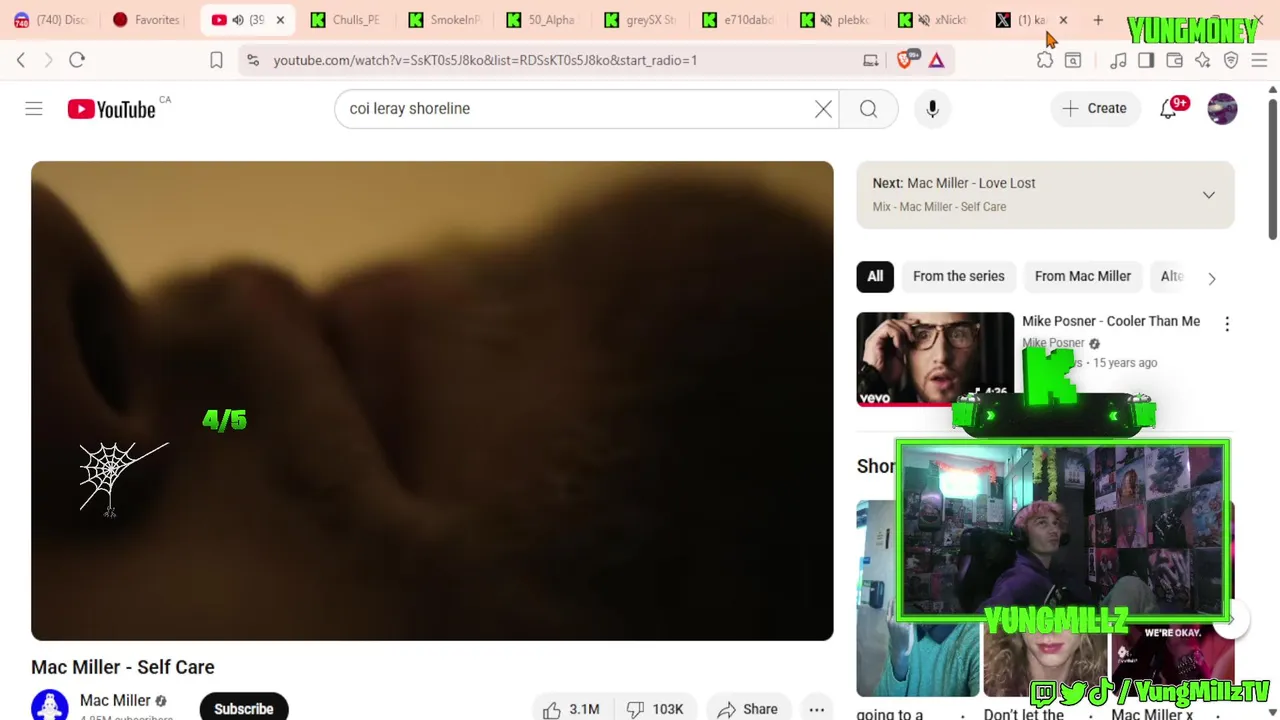Screen dimensions: 1280x720
Task: Open the YouTube hamburger guide menu
Action: point(34,108)
